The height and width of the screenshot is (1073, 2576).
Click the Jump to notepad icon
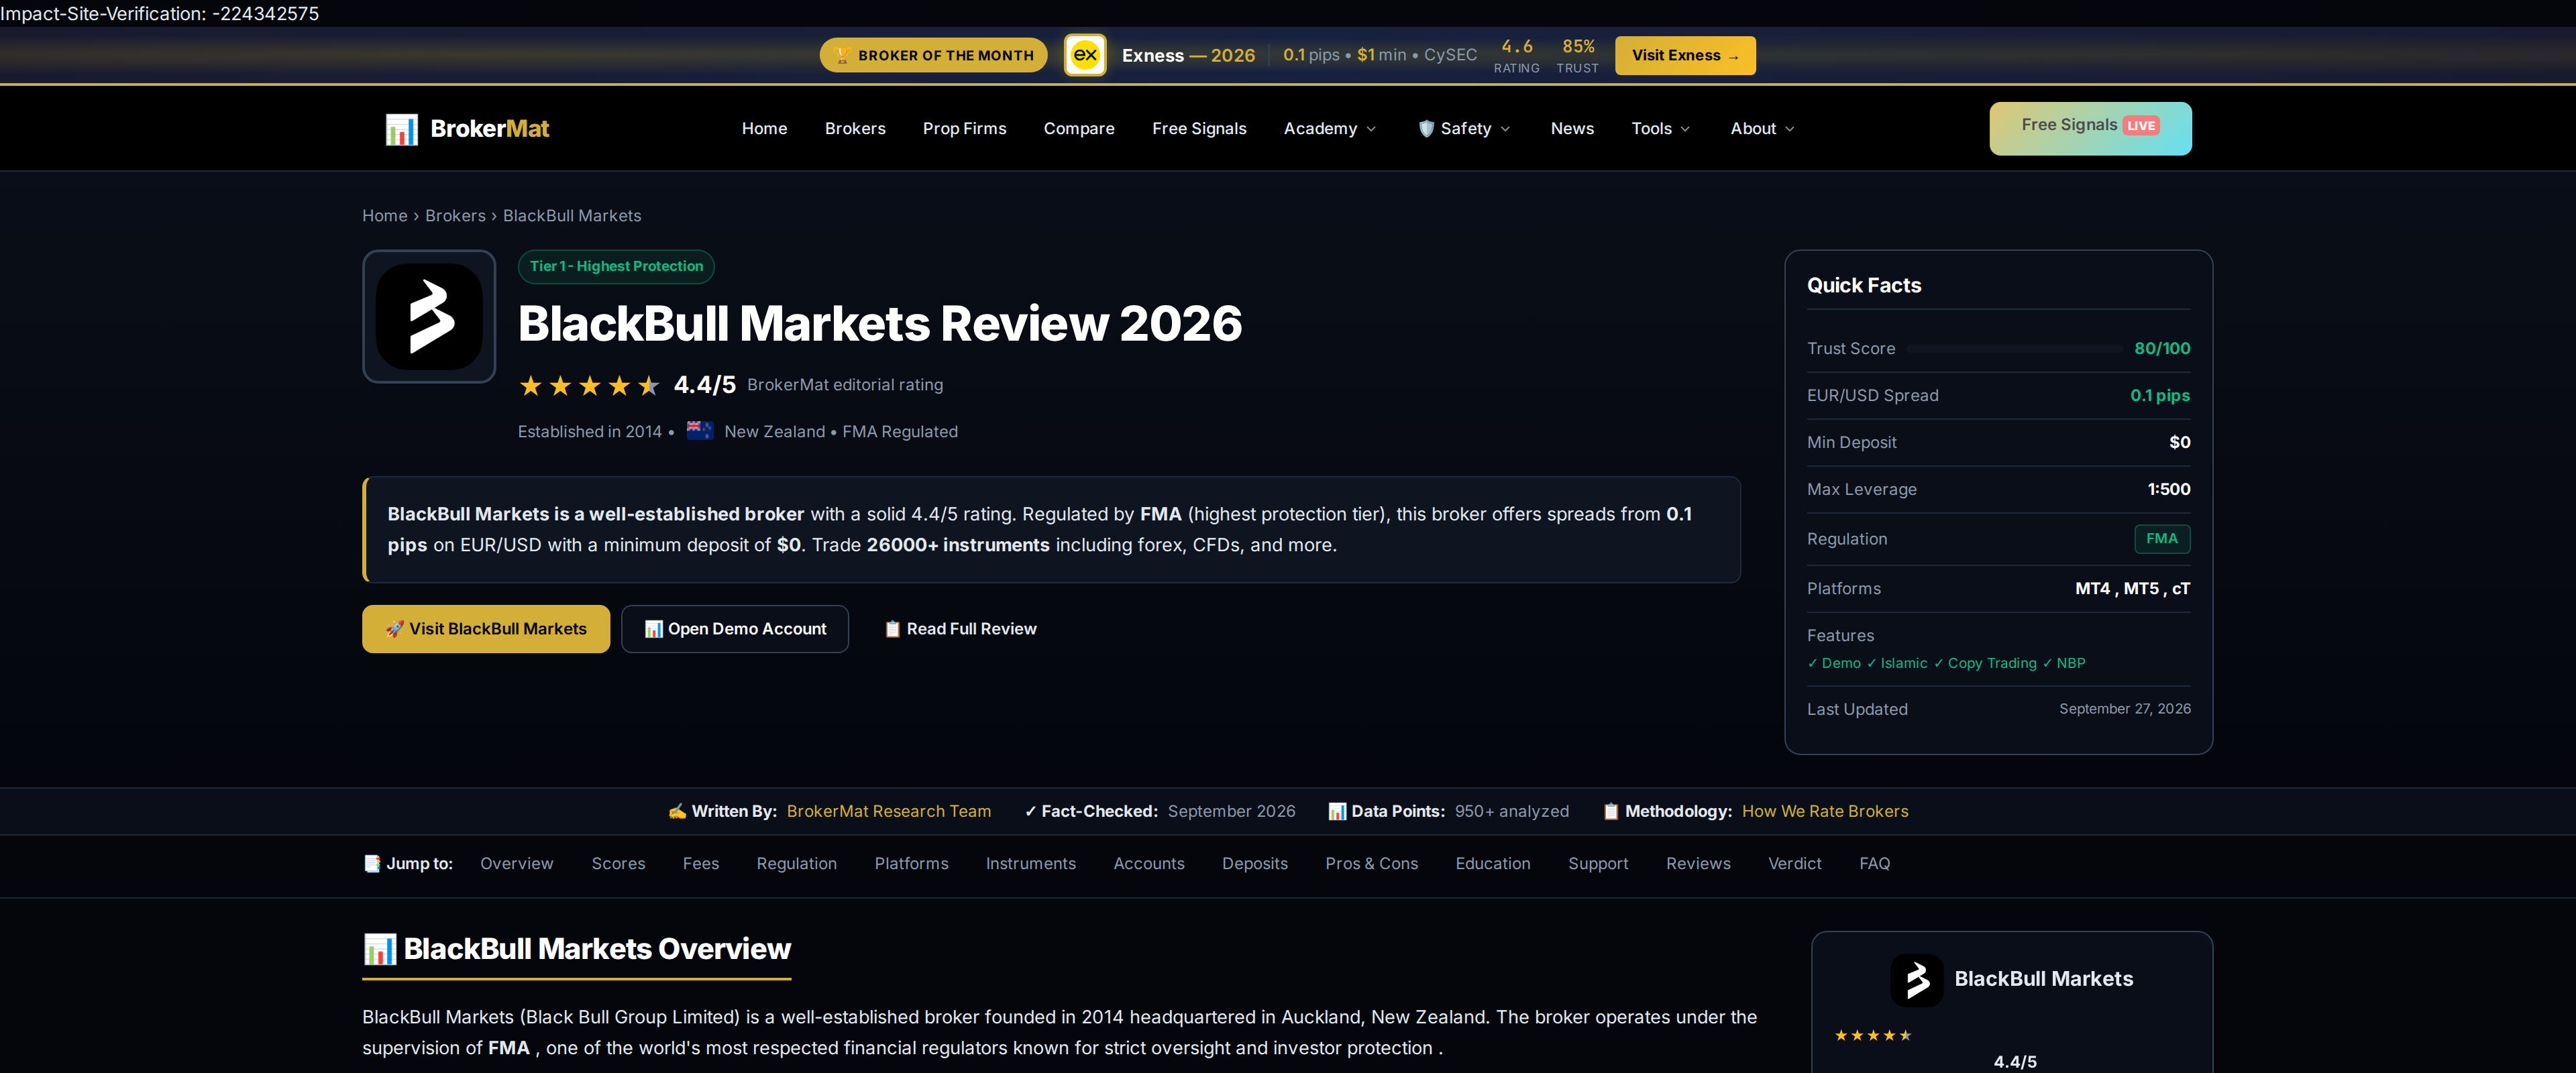tap(372, 863)
